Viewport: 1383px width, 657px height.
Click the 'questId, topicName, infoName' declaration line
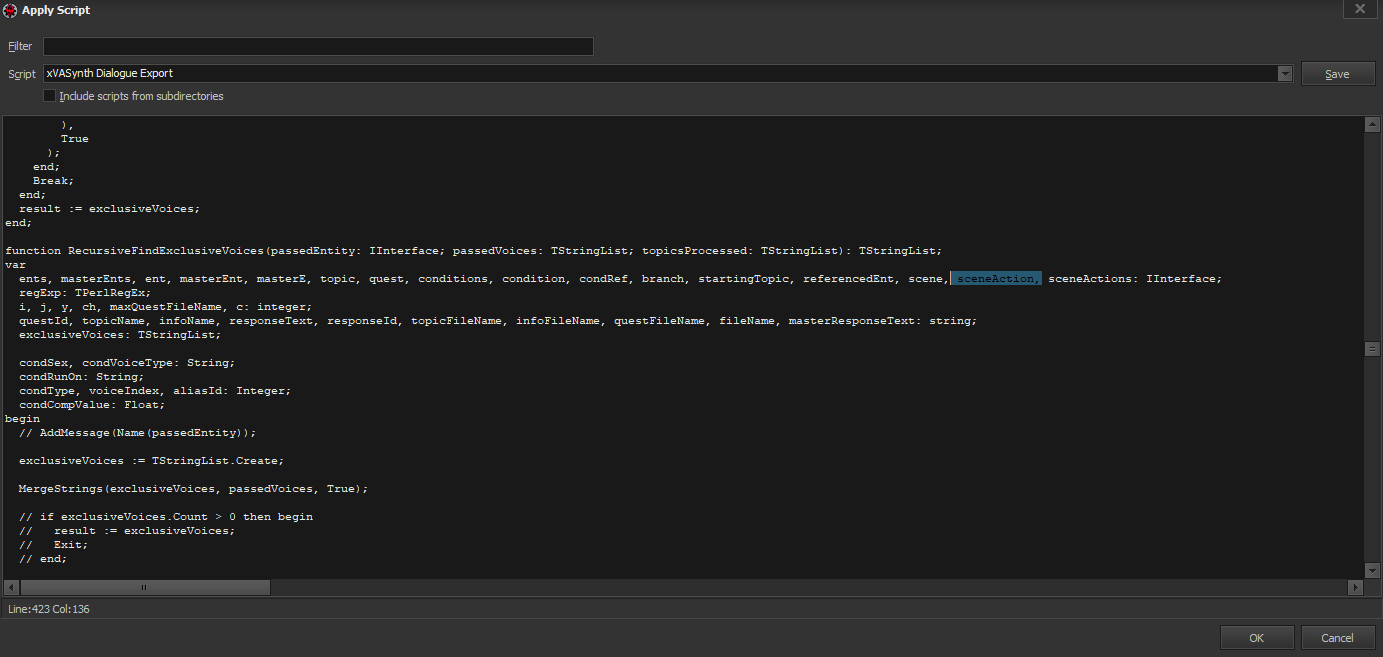[498, 321]
